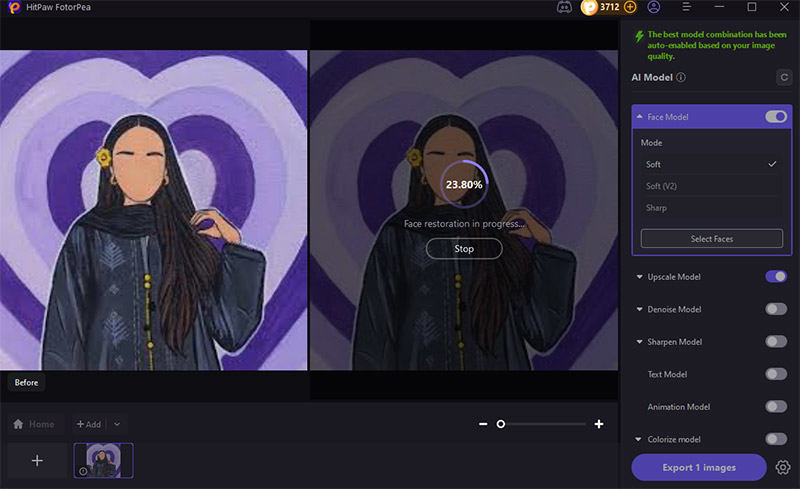Image resolution: width=800 pixels, height=489 pixels.
Task: Click the AI Model reset icon
Action: coord(783,77)
